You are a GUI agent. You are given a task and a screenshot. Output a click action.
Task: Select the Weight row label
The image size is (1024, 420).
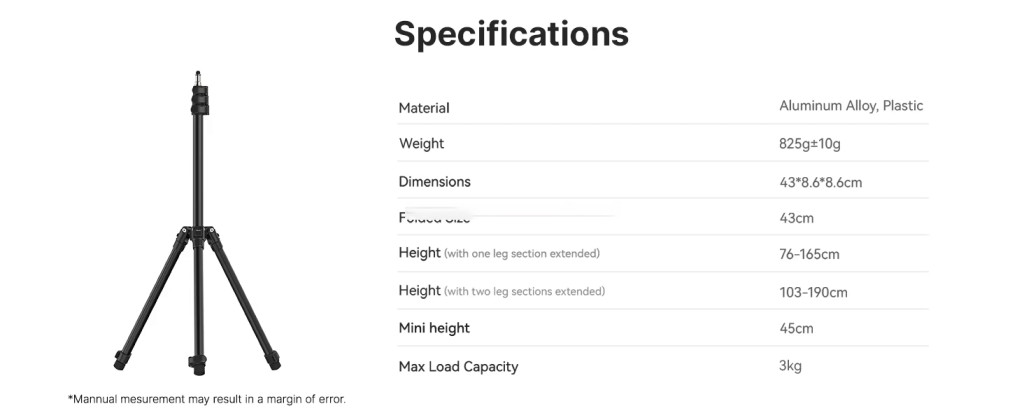coord(421,144)
